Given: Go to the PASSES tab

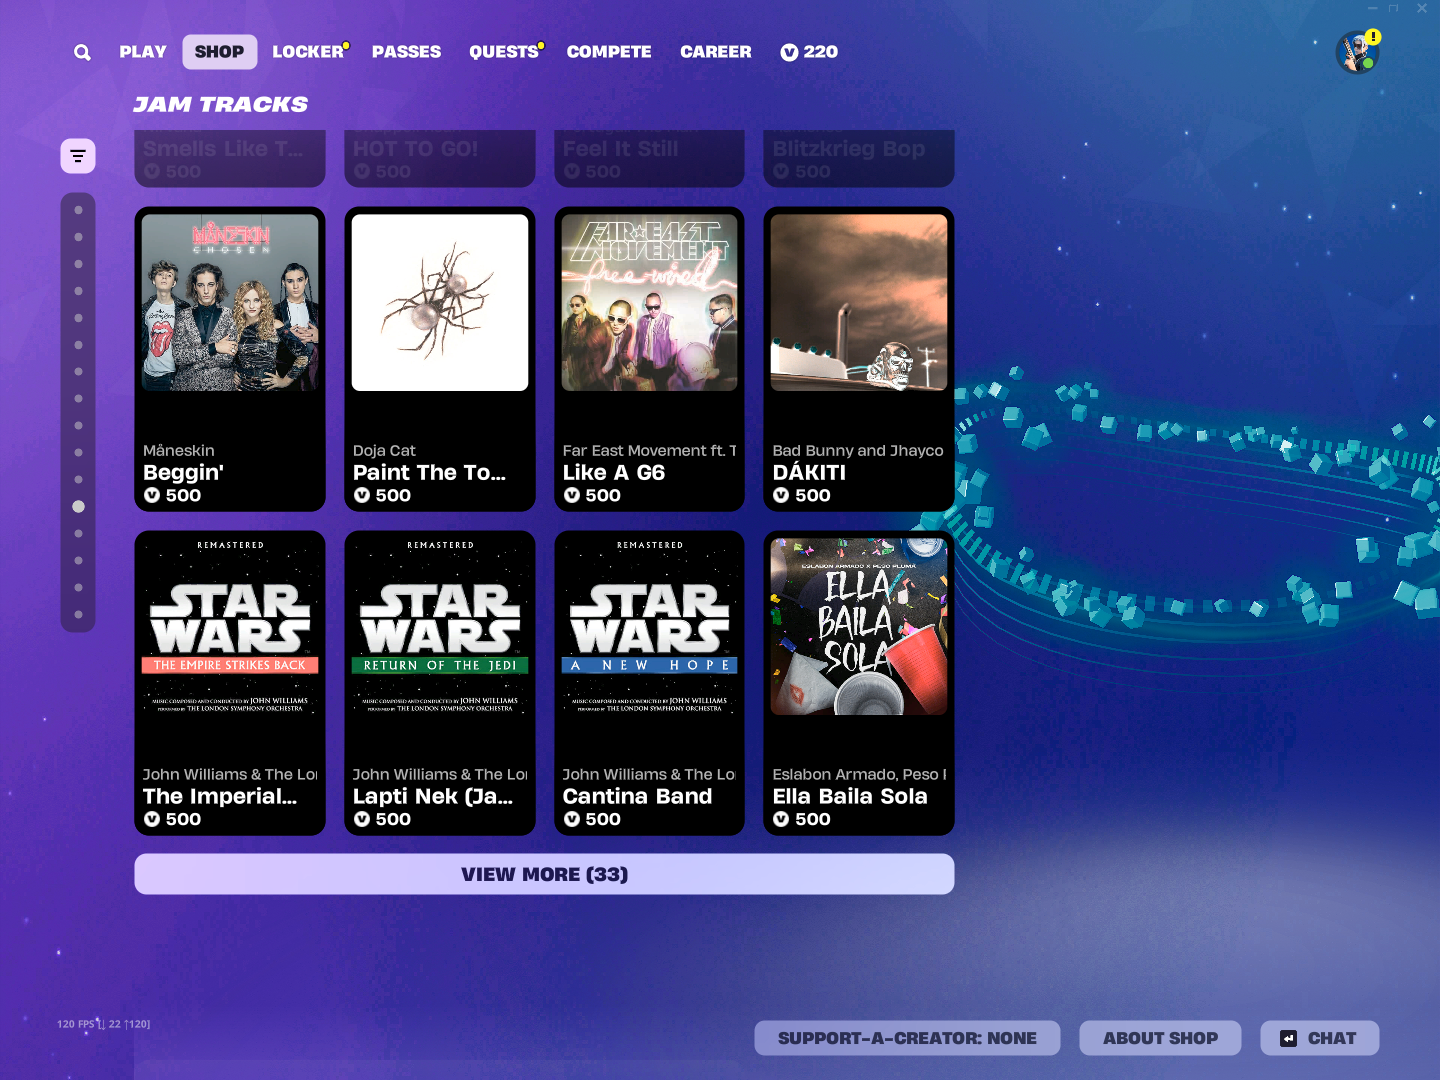Looking at the screenshot, I should tap(406, 52).
